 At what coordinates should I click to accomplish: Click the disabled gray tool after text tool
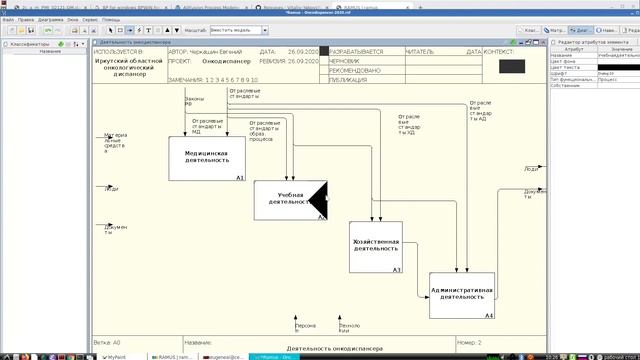point(158,30)
